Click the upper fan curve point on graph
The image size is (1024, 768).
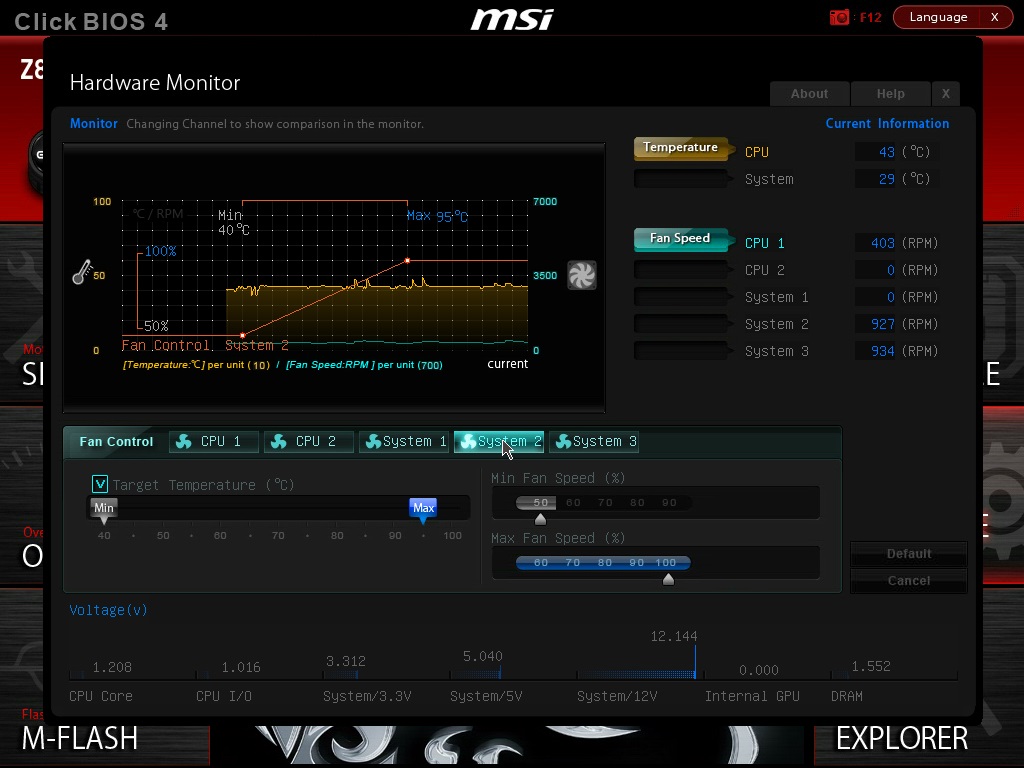(408, 261)
